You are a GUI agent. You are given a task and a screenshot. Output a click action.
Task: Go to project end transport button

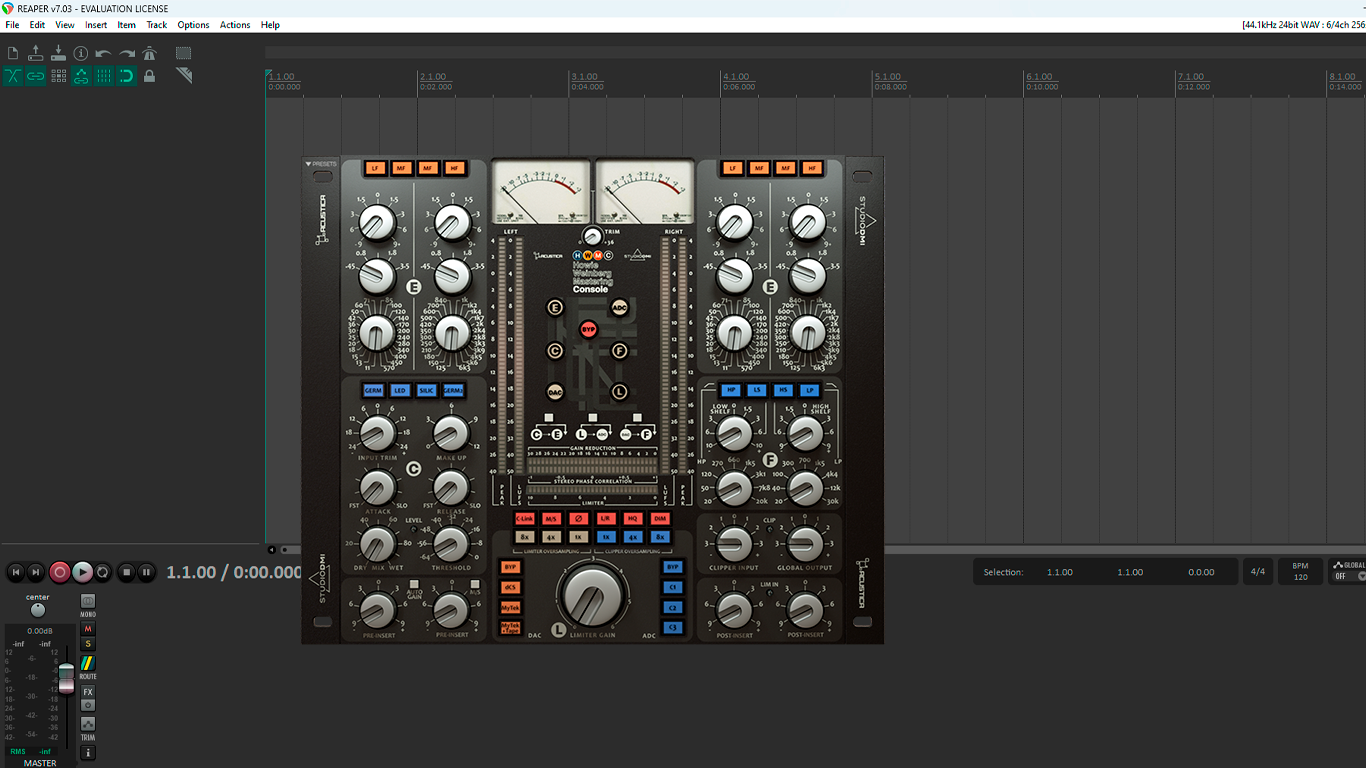coord(36,572)
